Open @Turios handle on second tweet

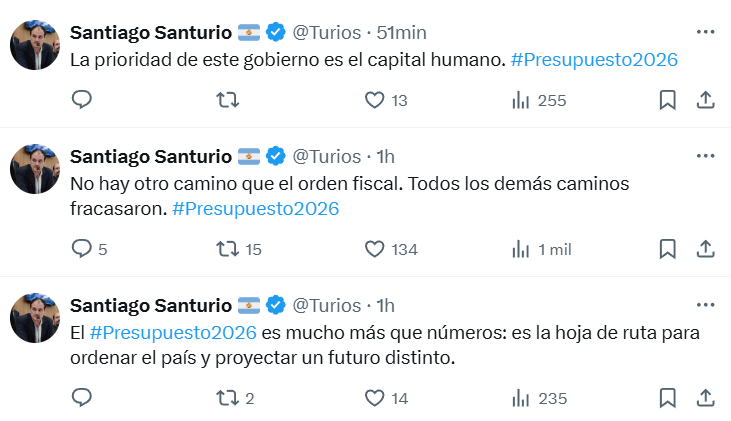pyautogui.click(x=326, y=156)
